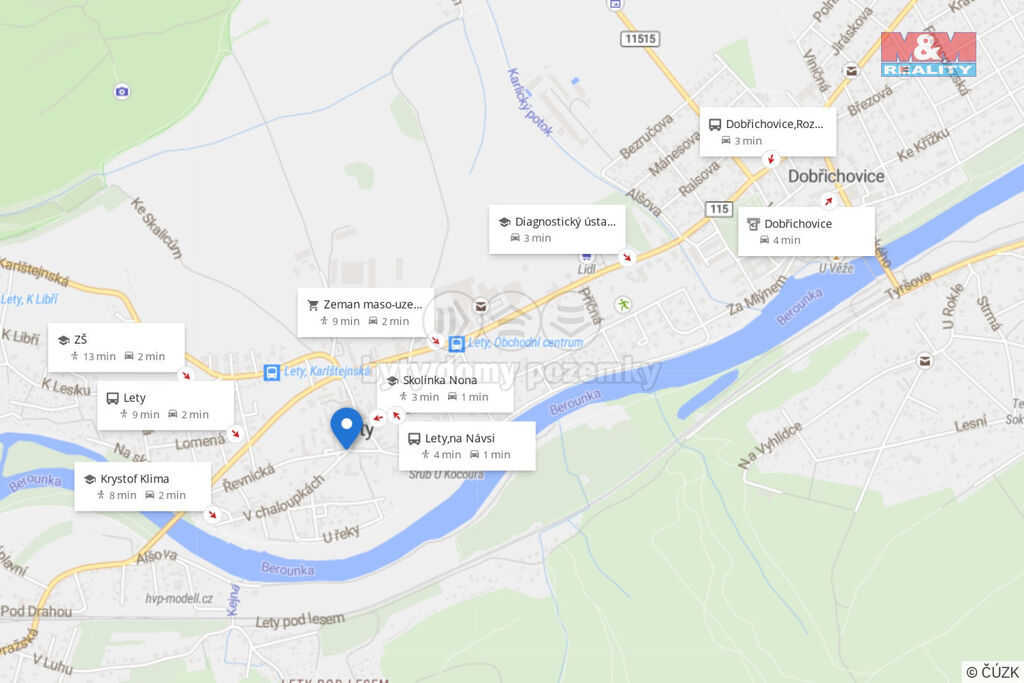Open the Zeman maso-uze... shop card
1024x683 pixels.
coord(366,312)
